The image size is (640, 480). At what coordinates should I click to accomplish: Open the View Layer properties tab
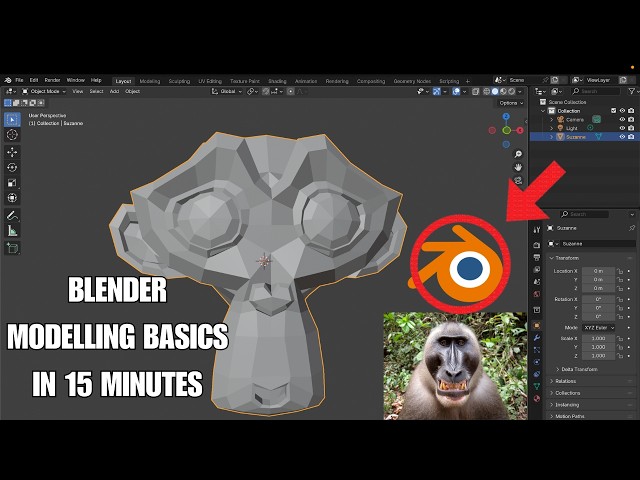(x=537, y=269)
